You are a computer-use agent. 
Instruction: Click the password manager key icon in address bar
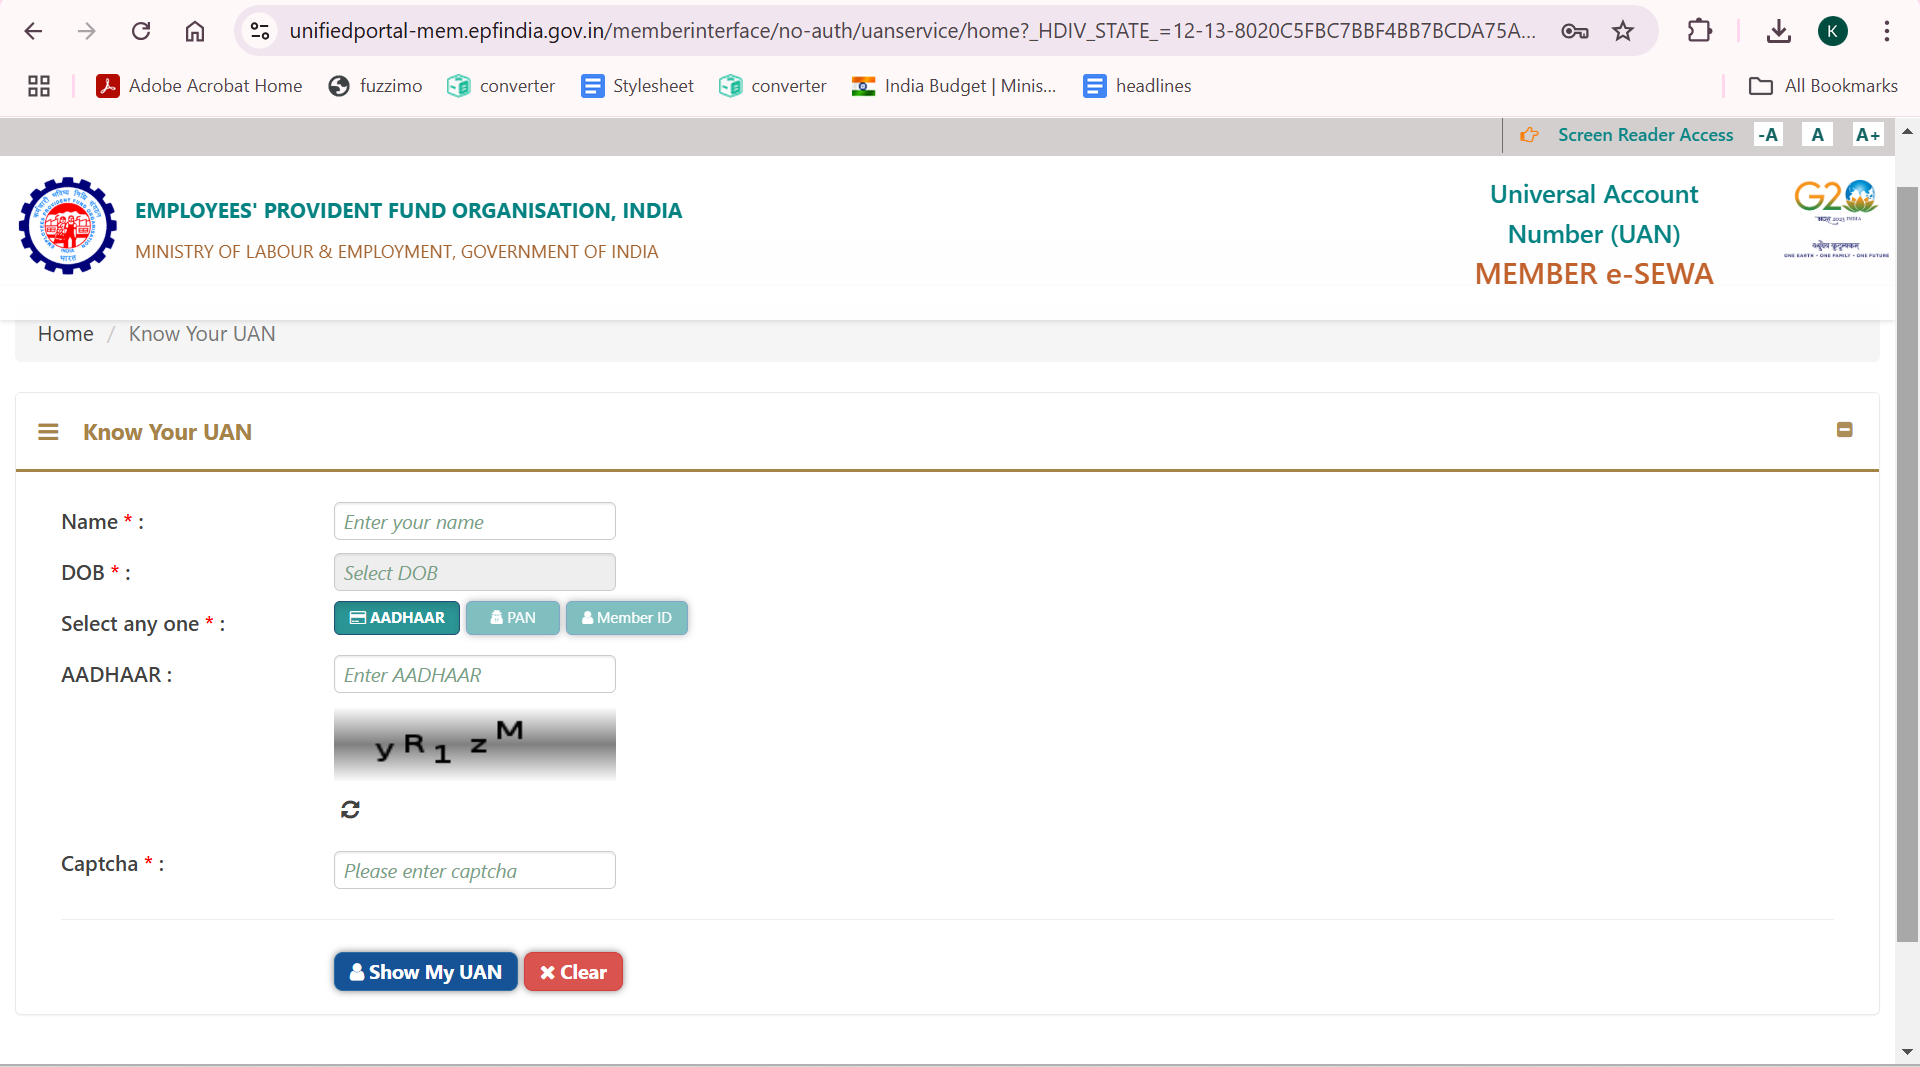point(1574,30)
